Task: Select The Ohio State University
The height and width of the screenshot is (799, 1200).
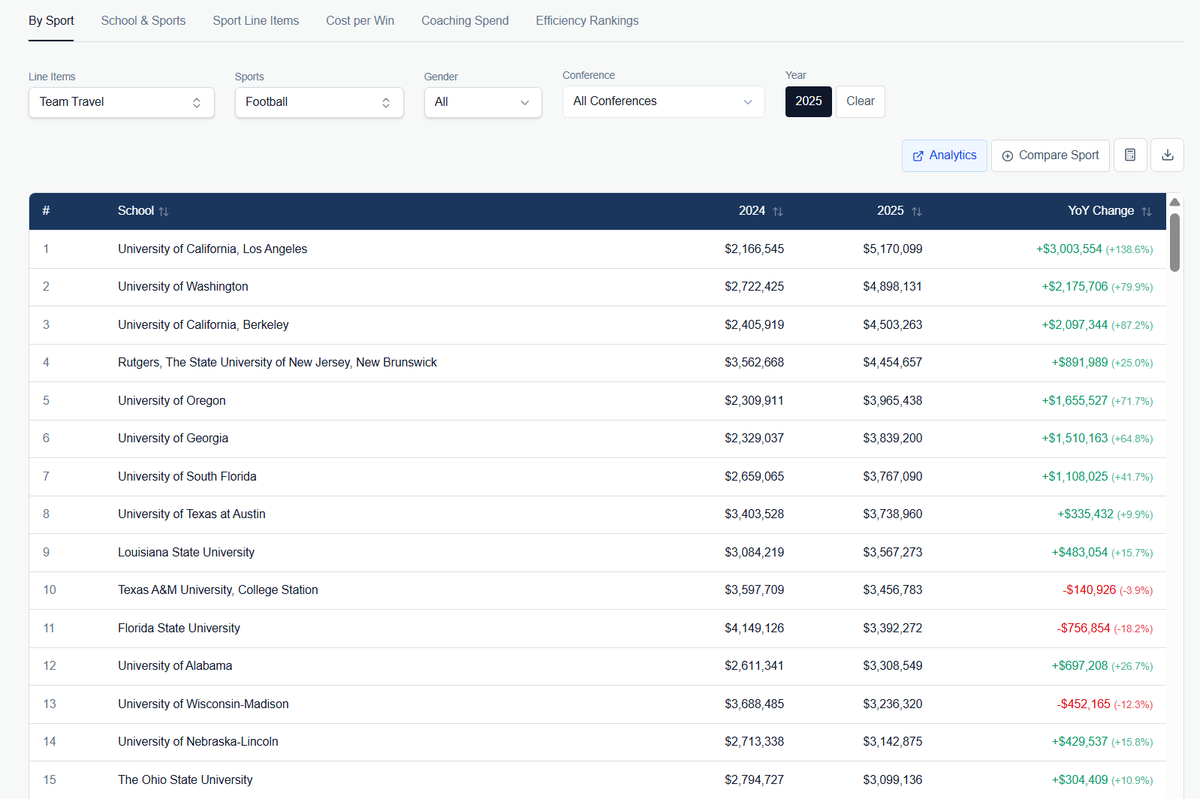Action: pos(185,780)
